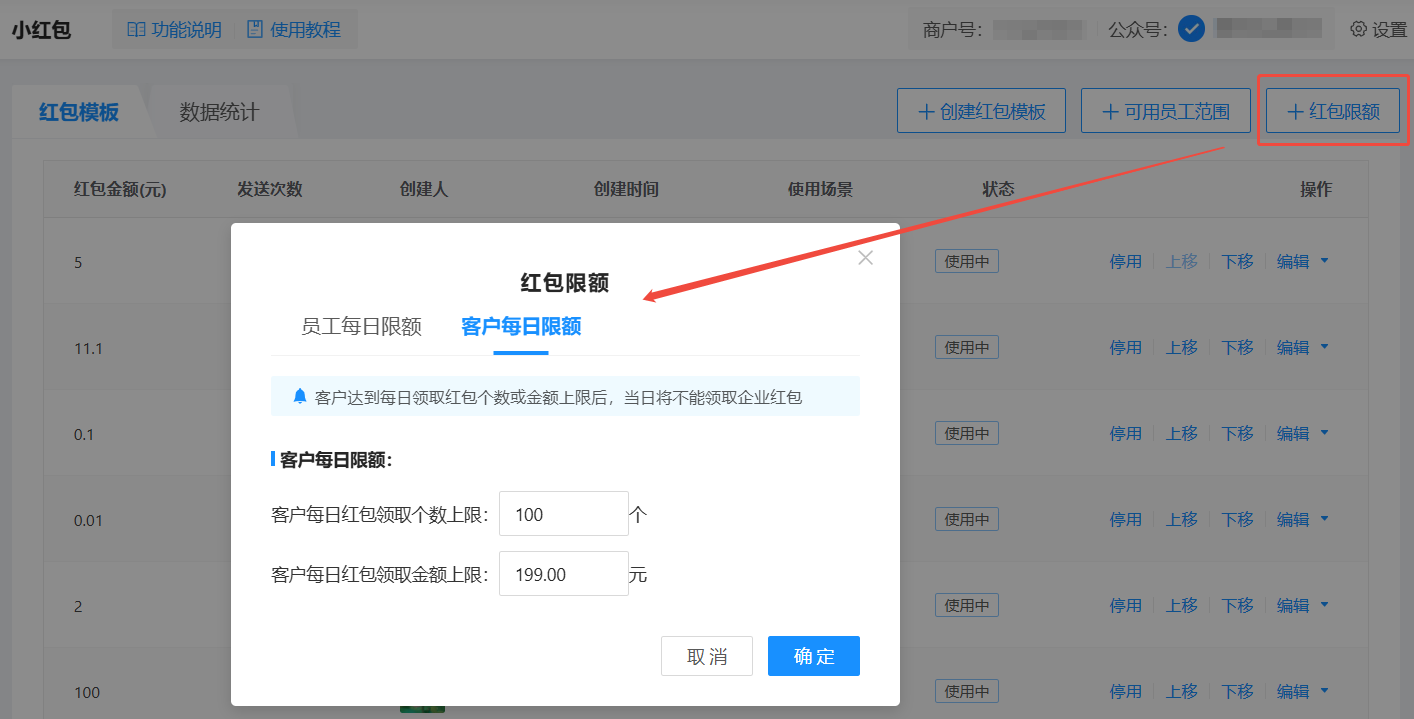This screenshot has width=1414, height=719.
Task: Open the 功能说明 book icon
Action: (x=136, y=30)
